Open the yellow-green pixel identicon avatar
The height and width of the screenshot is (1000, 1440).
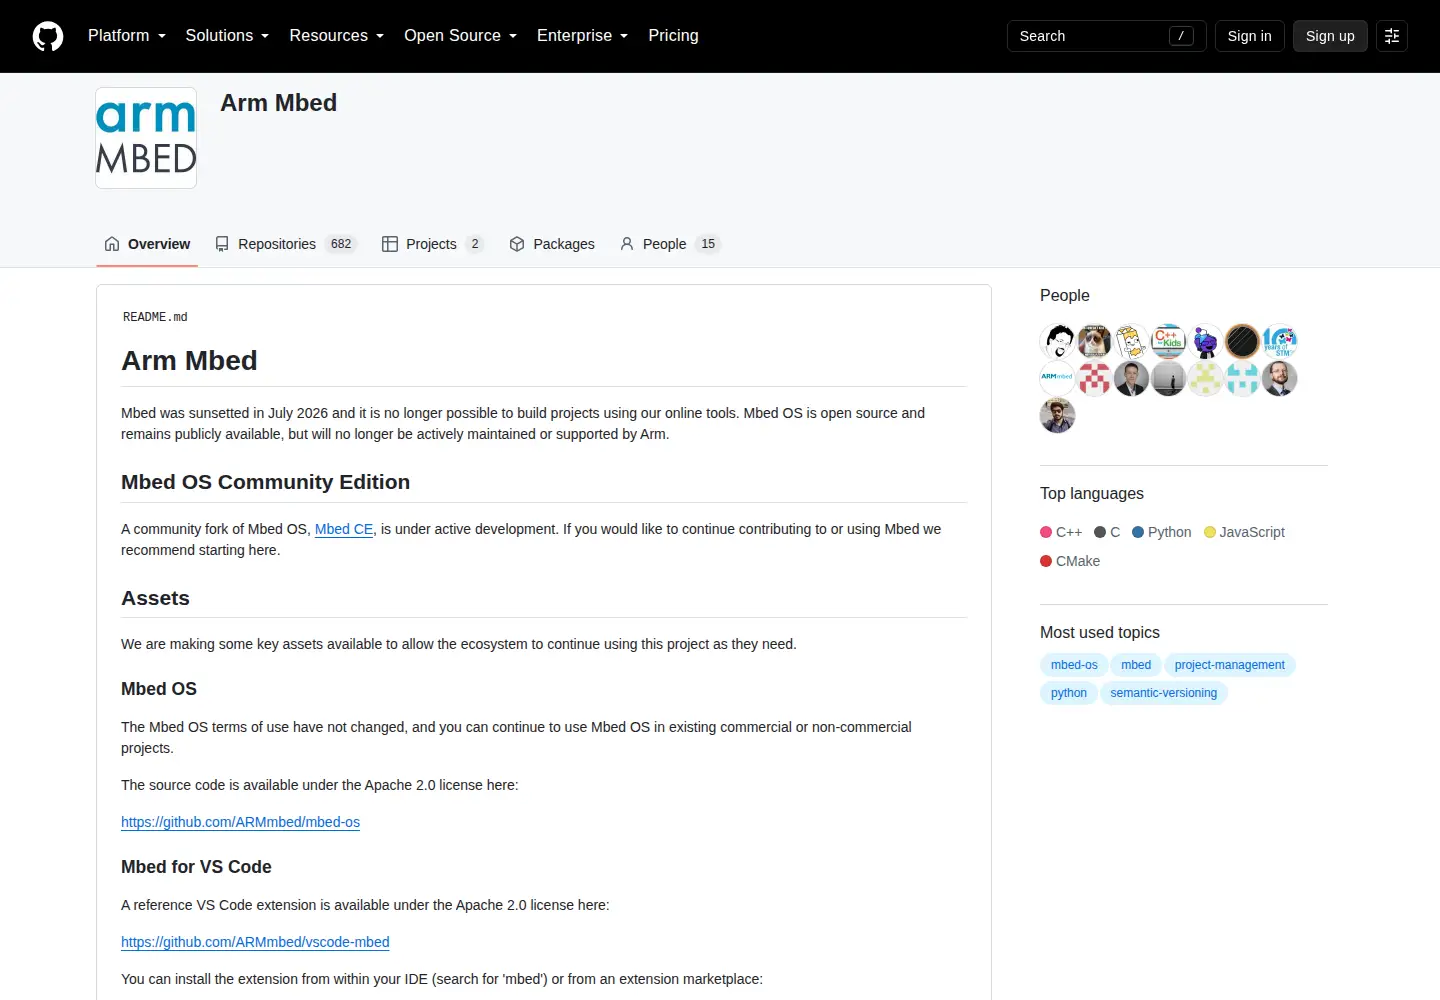click(x=1205, y=378)
